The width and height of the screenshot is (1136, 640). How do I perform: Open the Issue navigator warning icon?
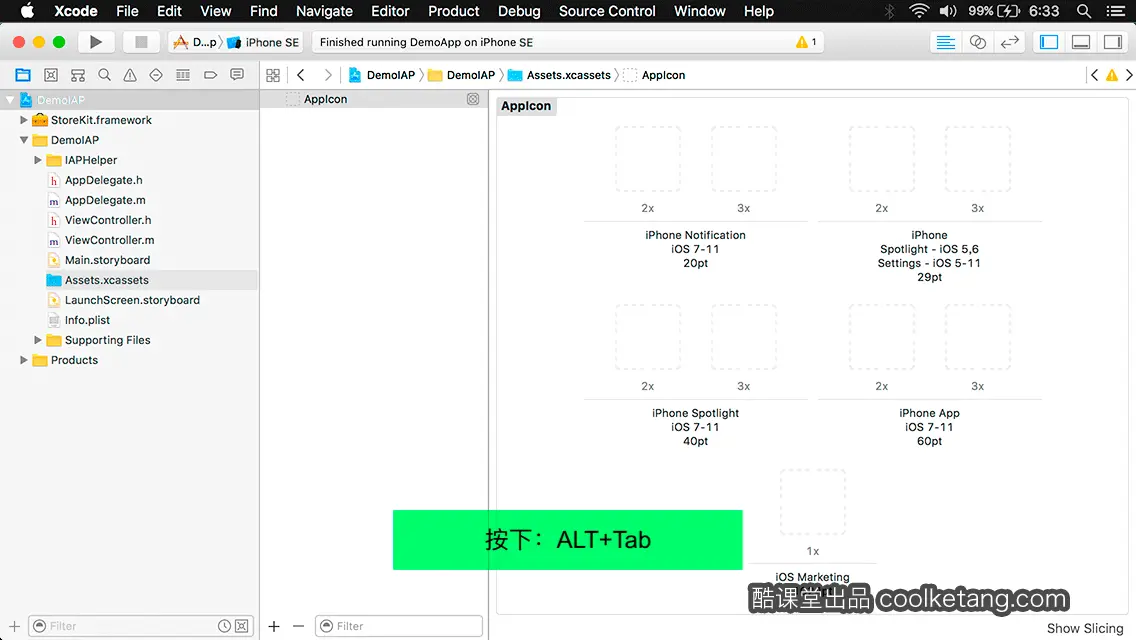pyautogui.click(x=130, y=75)
